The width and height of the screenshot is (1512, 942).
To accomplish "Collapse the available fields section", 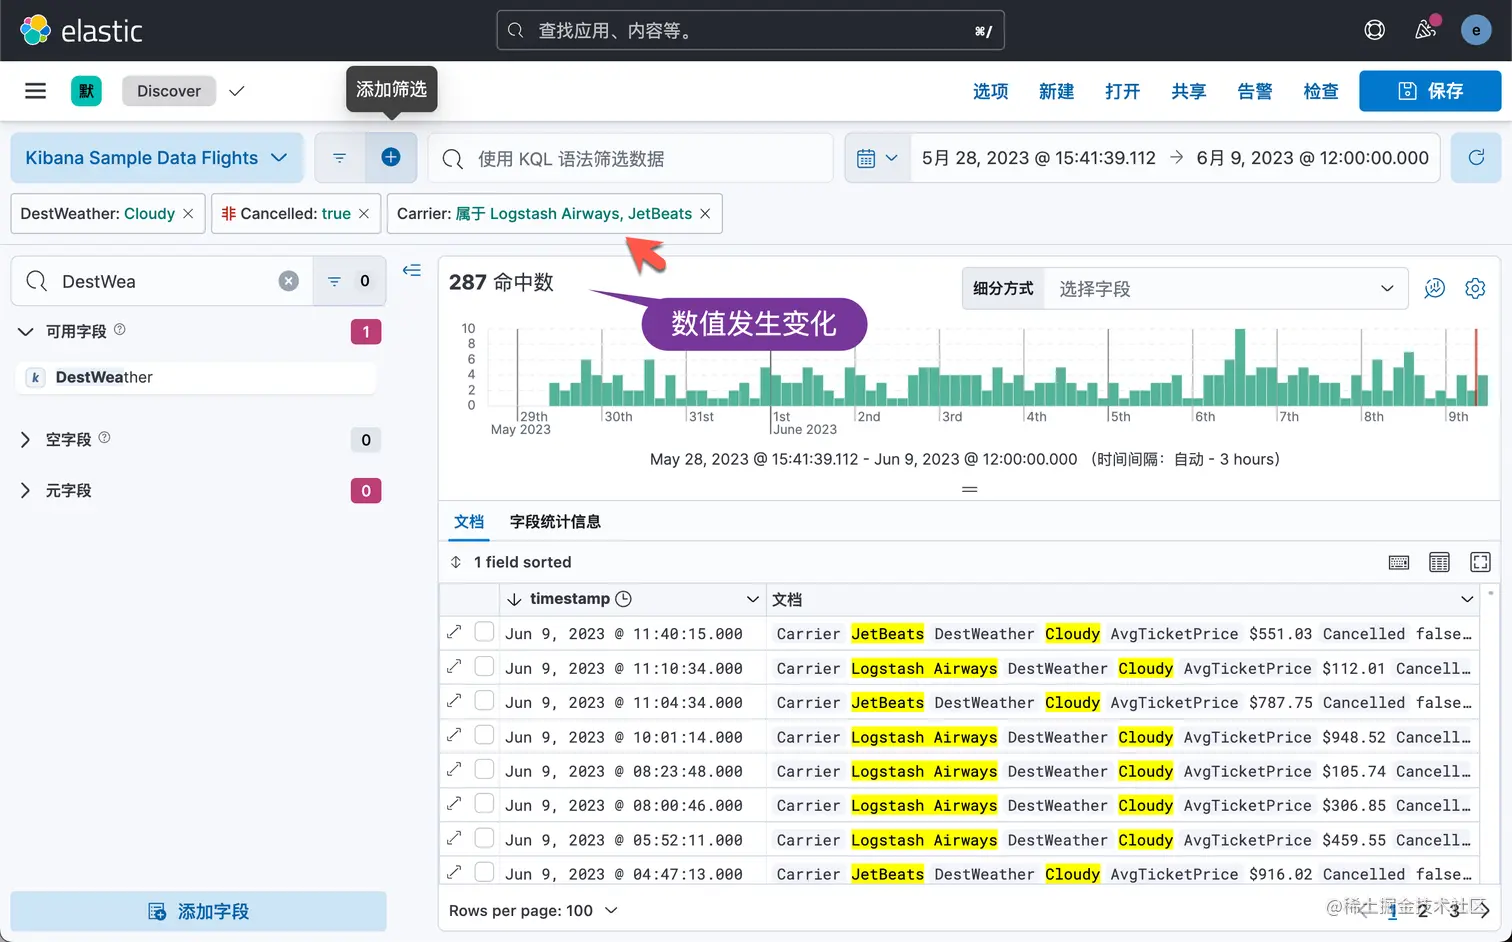I will (x=26, y=331).
